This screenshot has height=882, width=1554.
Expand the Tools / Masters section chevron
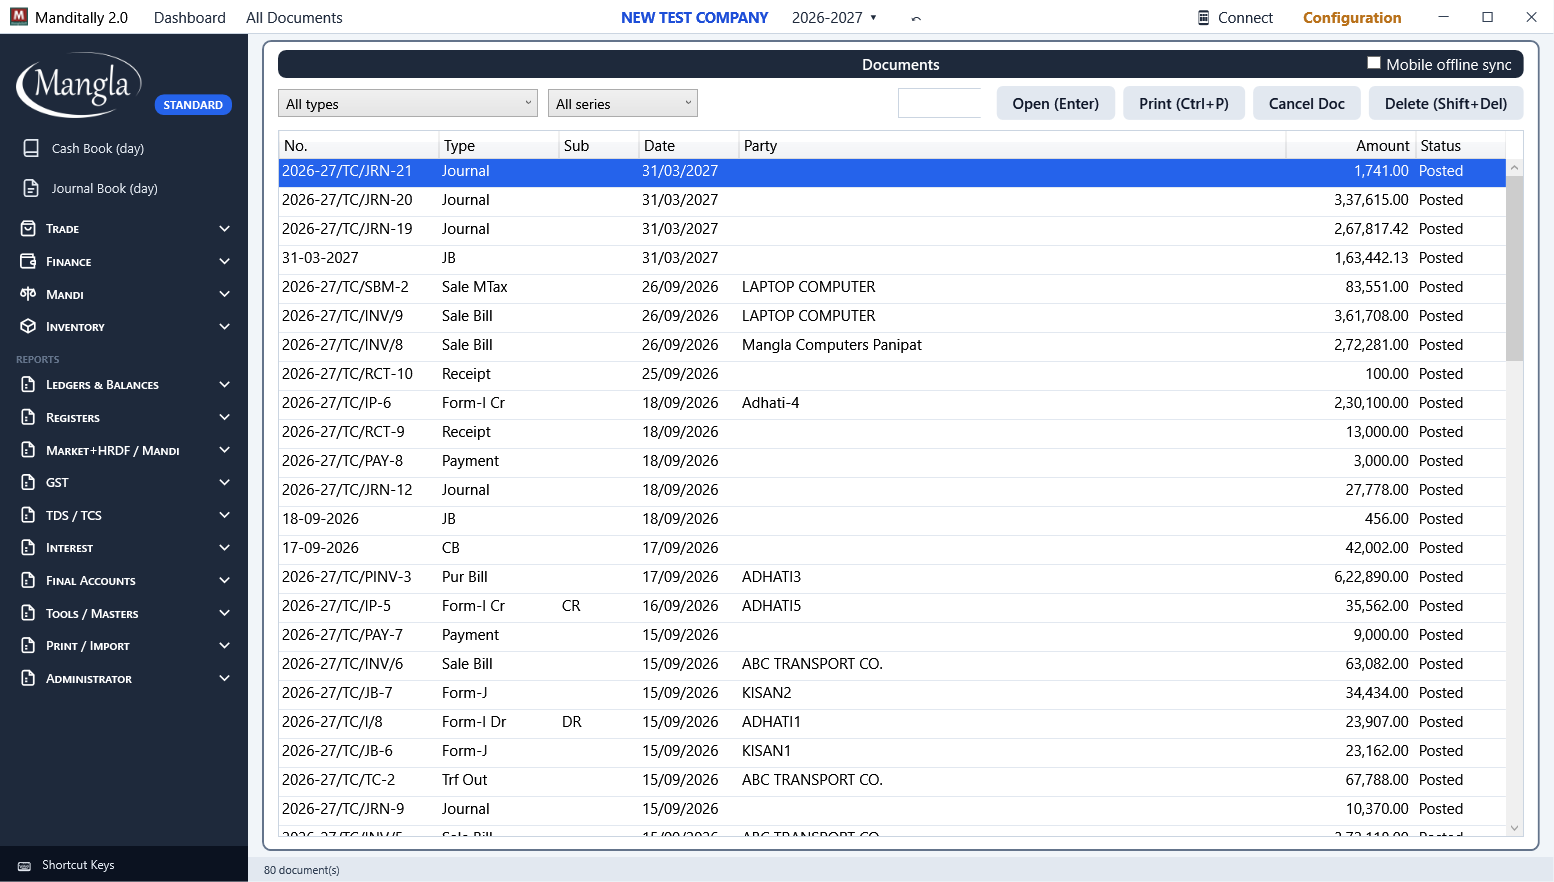225,613
